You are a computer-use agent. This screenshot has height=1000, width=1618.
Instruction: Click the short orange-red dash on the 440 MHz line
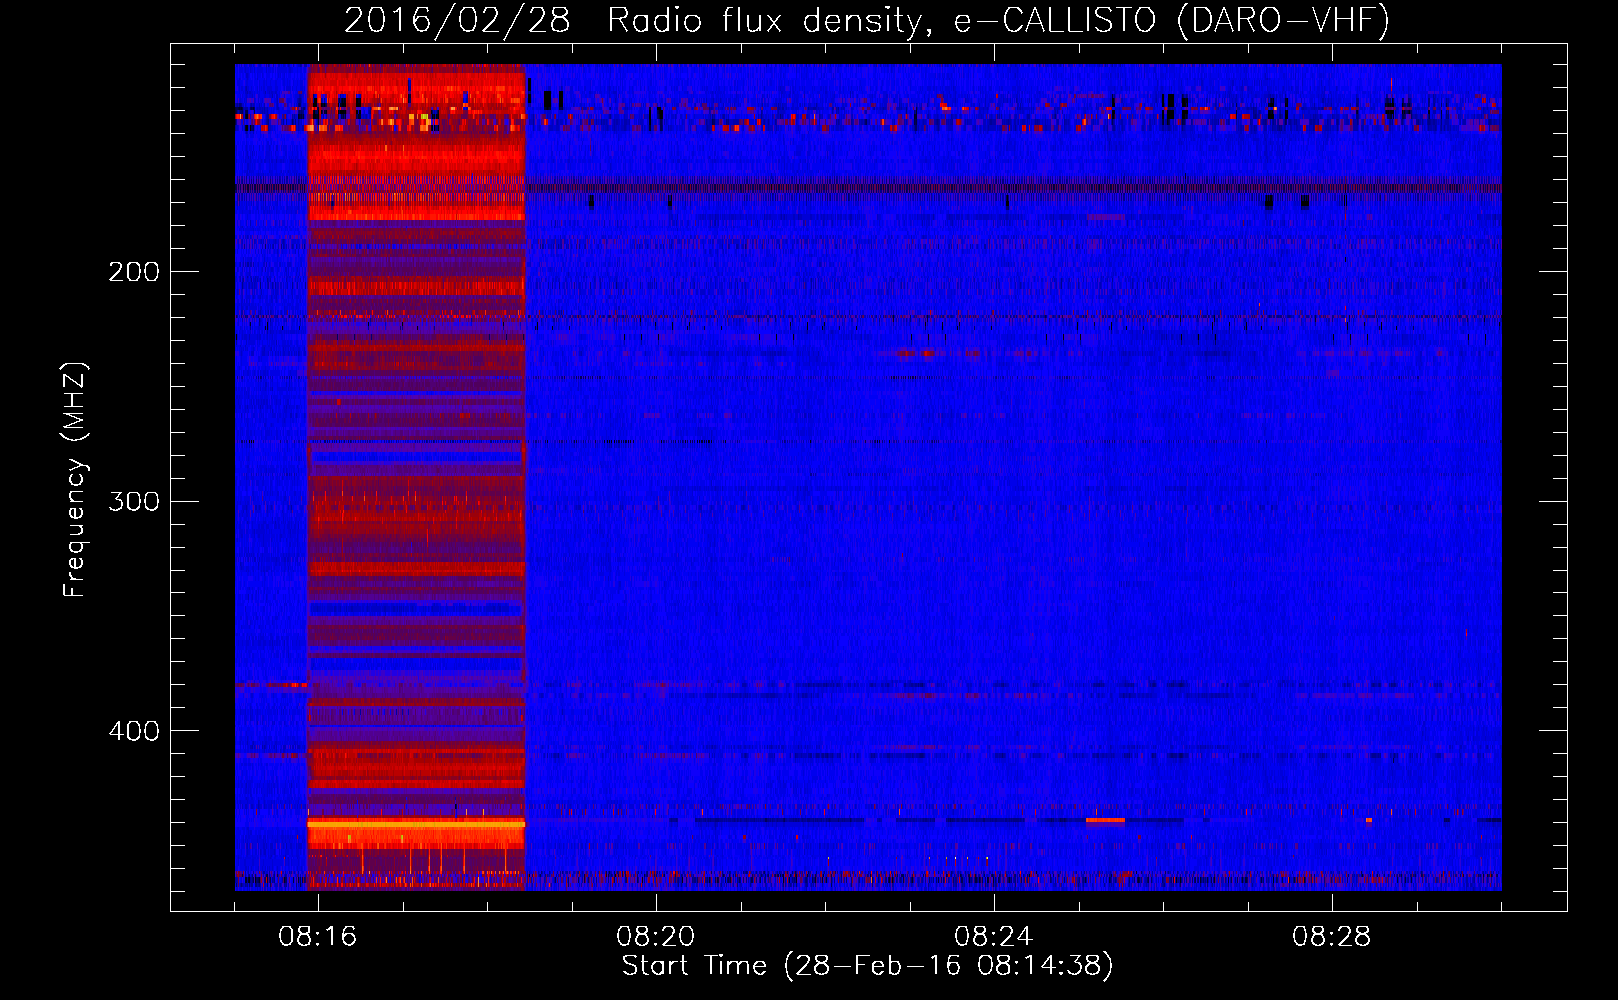coord(1105,820)
